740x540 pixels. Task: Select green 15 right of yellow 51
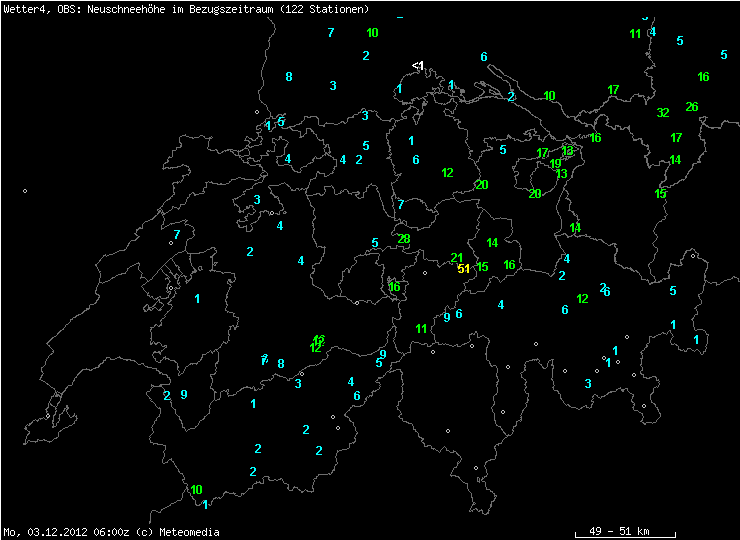(482, 267)
